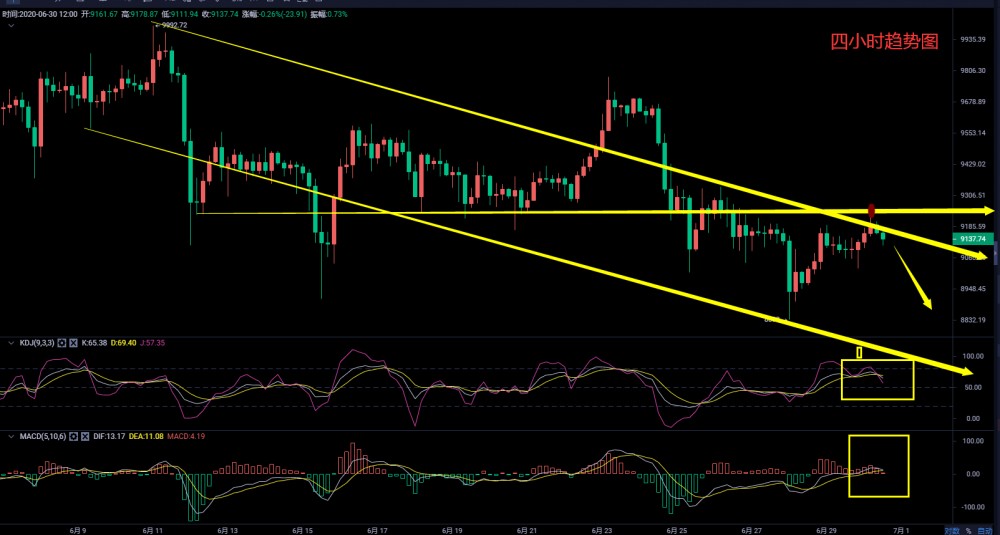Image resolution: width=1000 pixels, height=535 pixels.
Task: Click the 6月 23 date on time axis
Action: click(601, 529)
